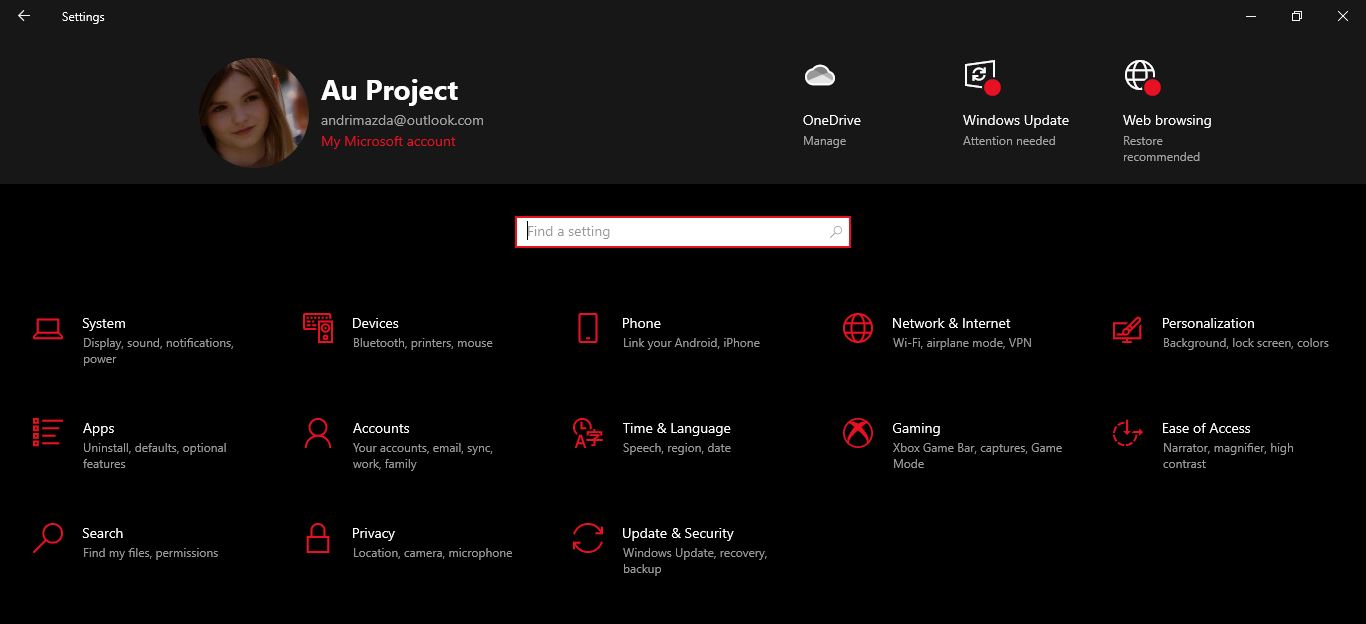
Task: Click the Windows Update label in header
Action: [1016, 120]
